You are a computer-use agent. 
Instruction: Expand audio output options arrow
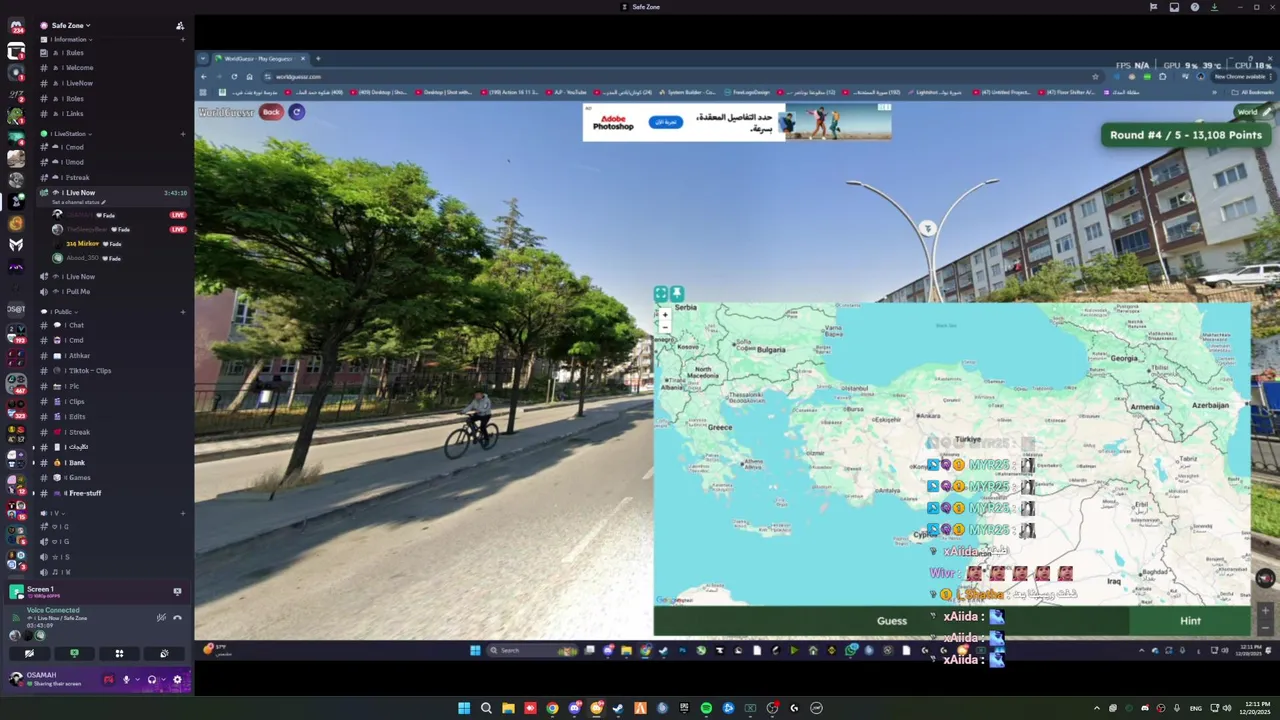click(162, 680)
